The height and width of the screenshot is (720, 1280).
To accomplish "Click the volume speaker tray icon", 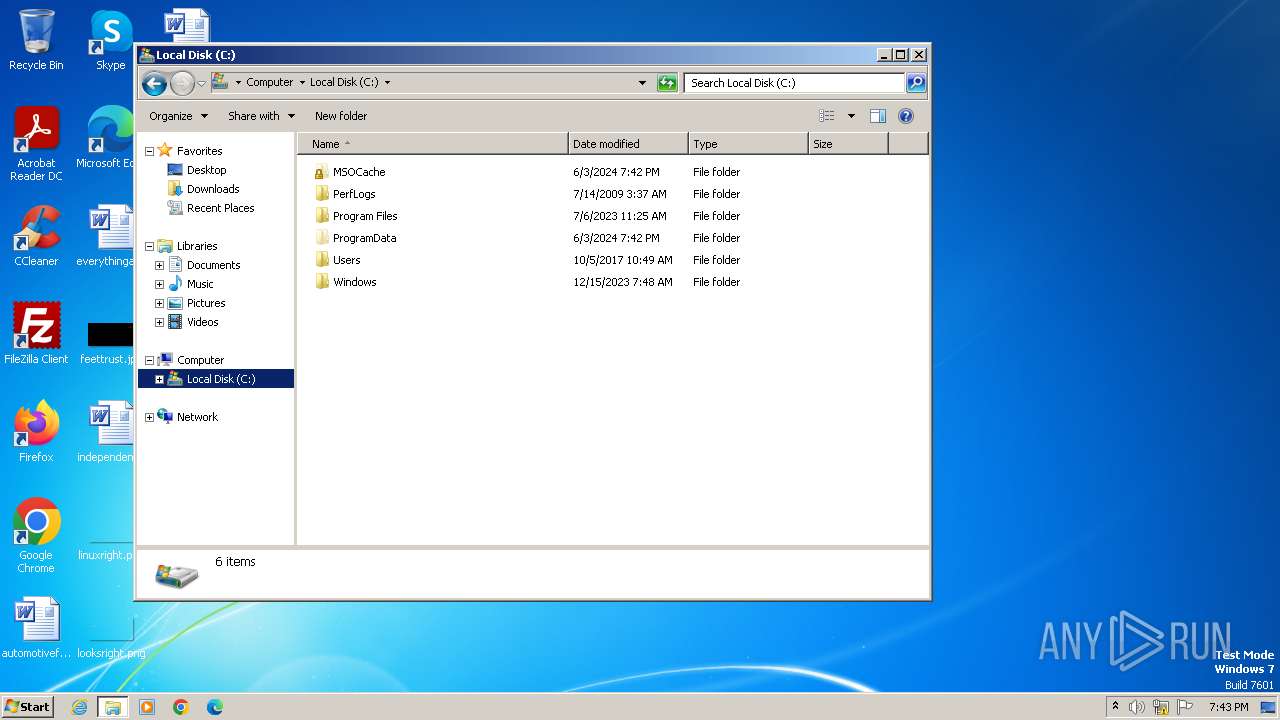I will point(1137,707).
